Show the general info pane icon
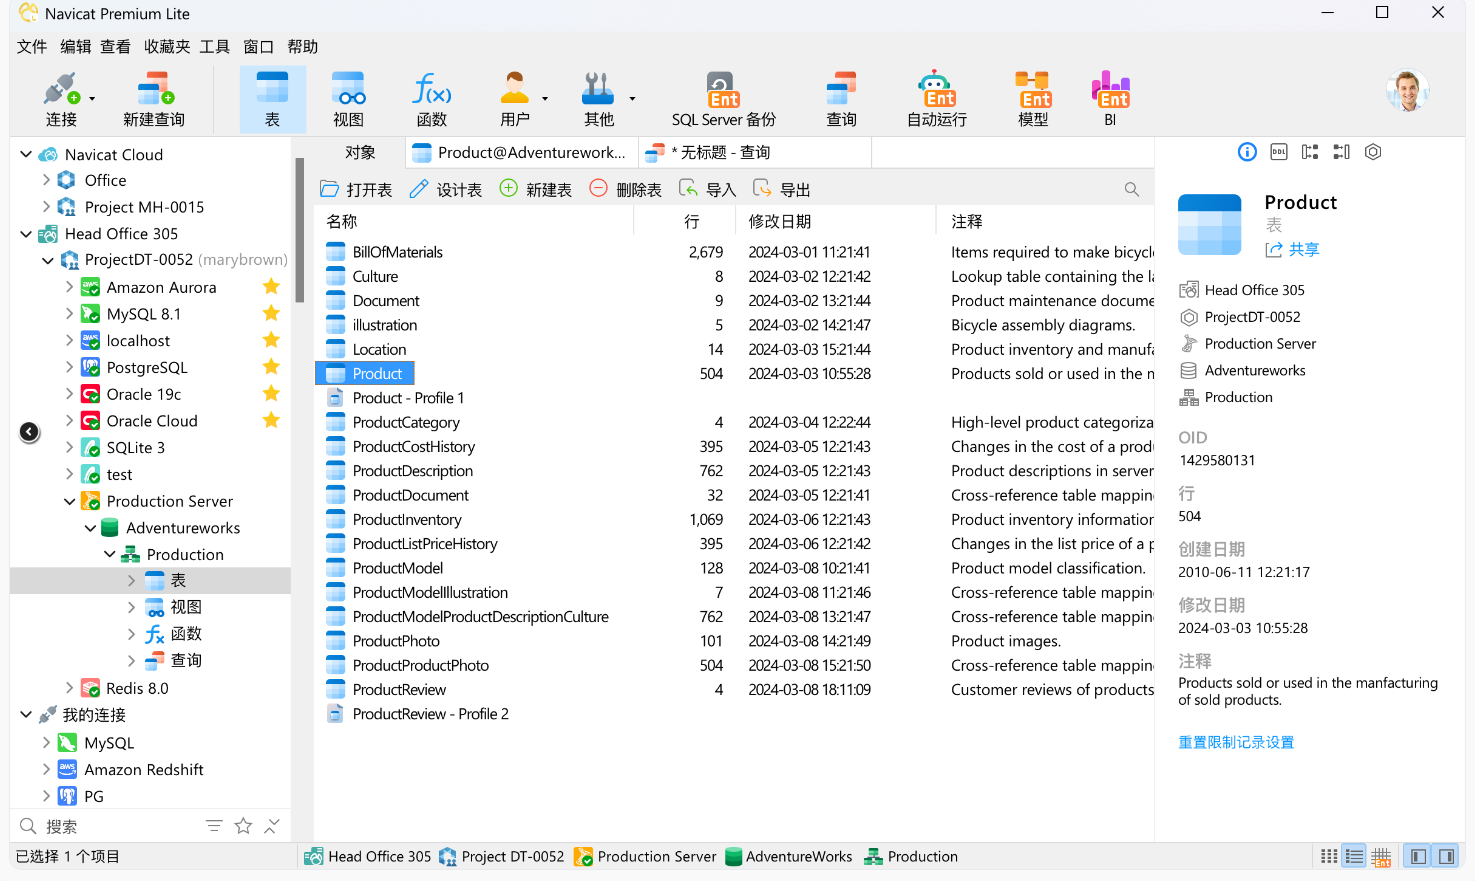The height and width of the screenshot is (881, 1475). pos(1247,152)
